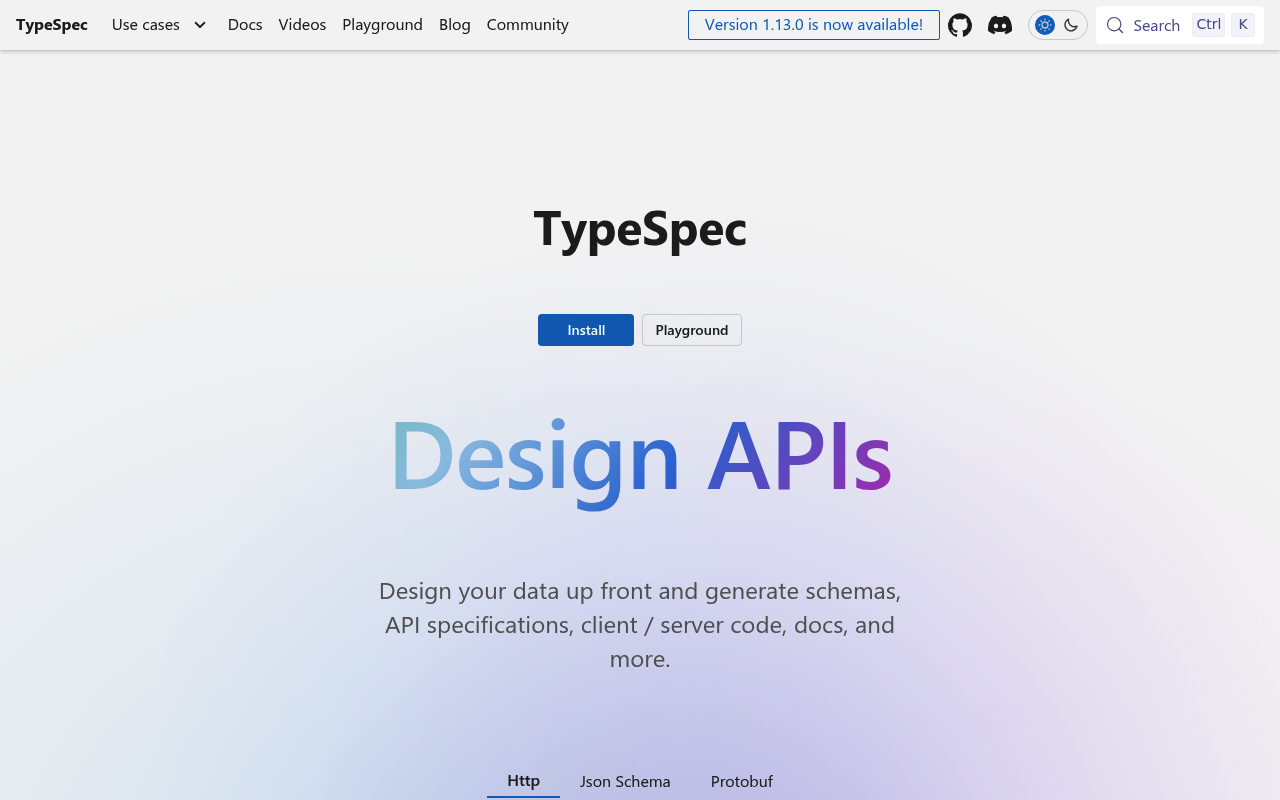Viewport: 1280px width, 800px height.
Task: Go to TypeSpec home logo link
Action: click(x=52, y=25)
